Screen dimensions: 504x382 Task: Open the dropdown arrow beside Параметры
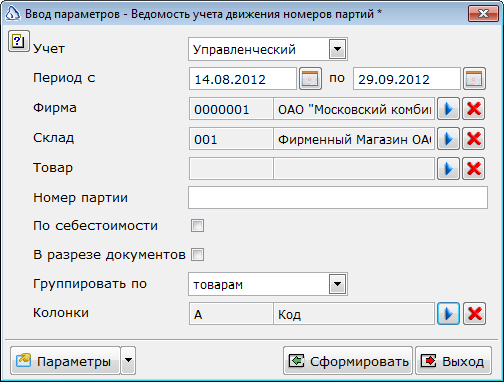click(x=128, y=360)
